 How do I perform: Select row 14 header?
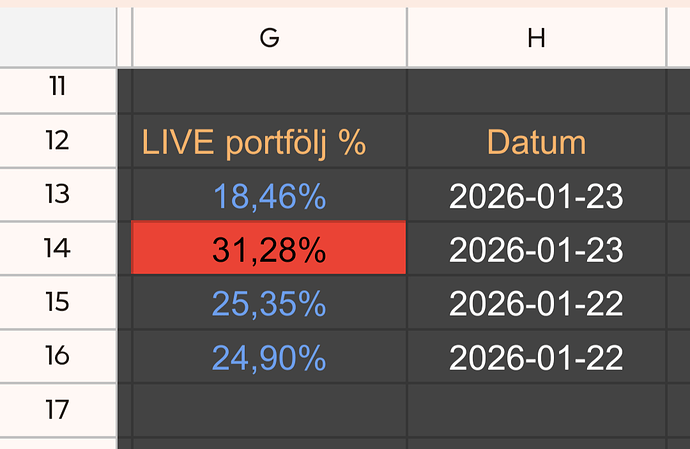pyautogui.click(x=58, y=248)
